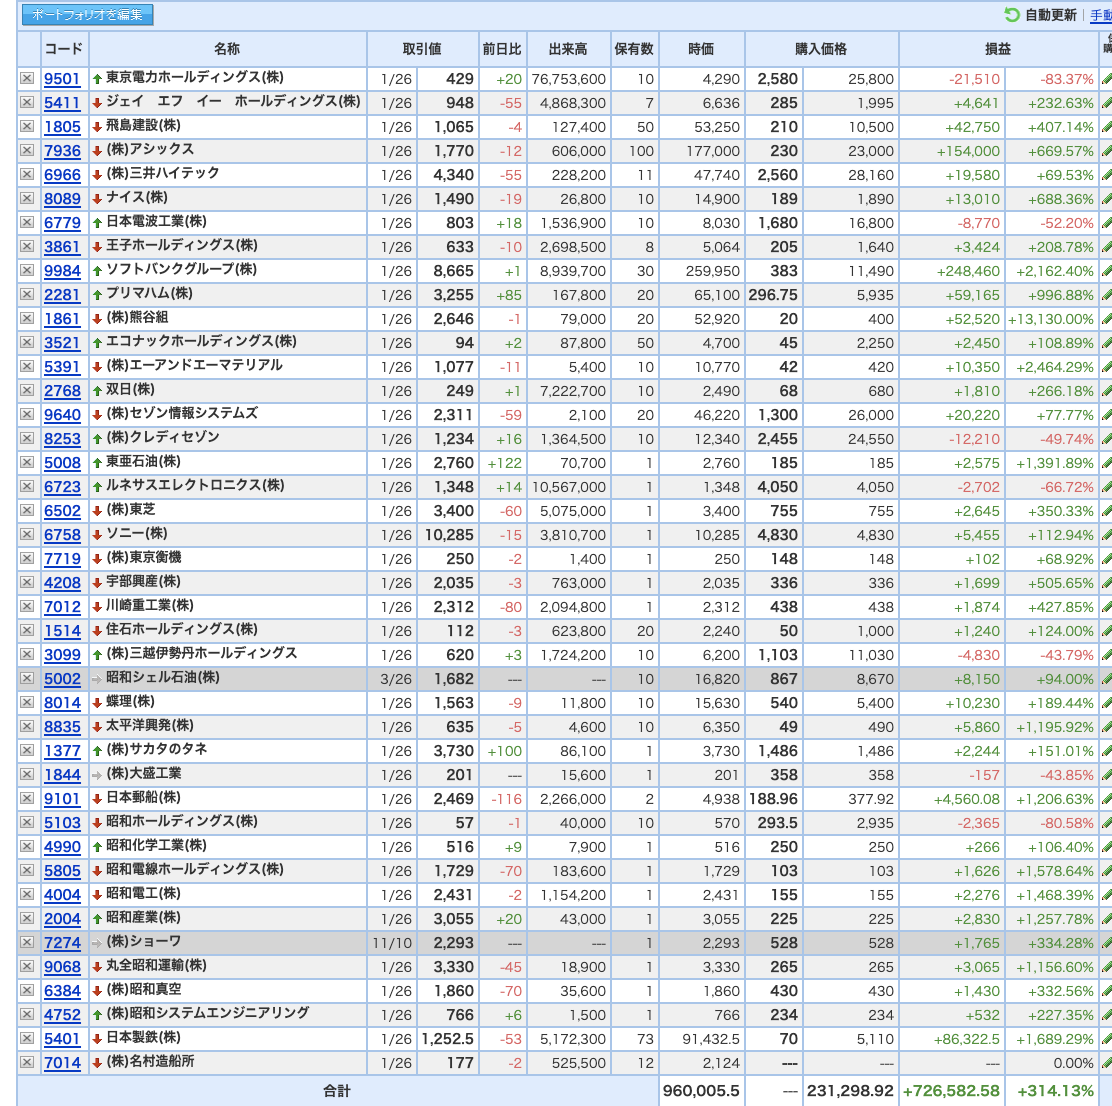Click the grey arrow beside (株)大盛工業

97,775
